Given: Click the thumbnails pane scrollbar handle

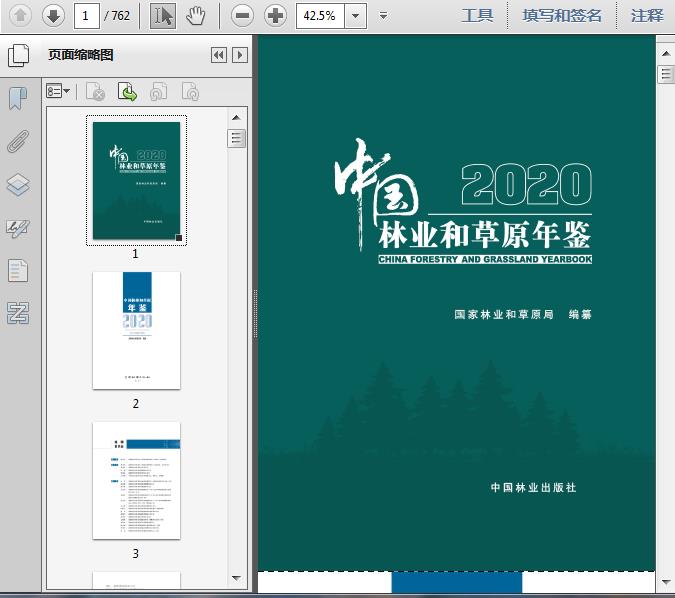Looking at the screenshot, I should (236, 138).
